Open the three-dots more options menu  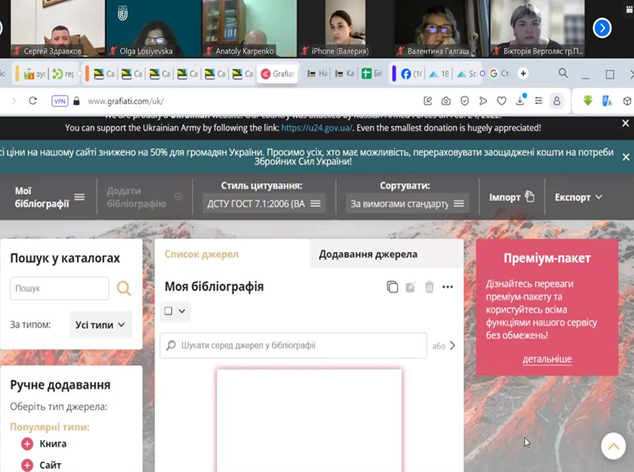448,287
